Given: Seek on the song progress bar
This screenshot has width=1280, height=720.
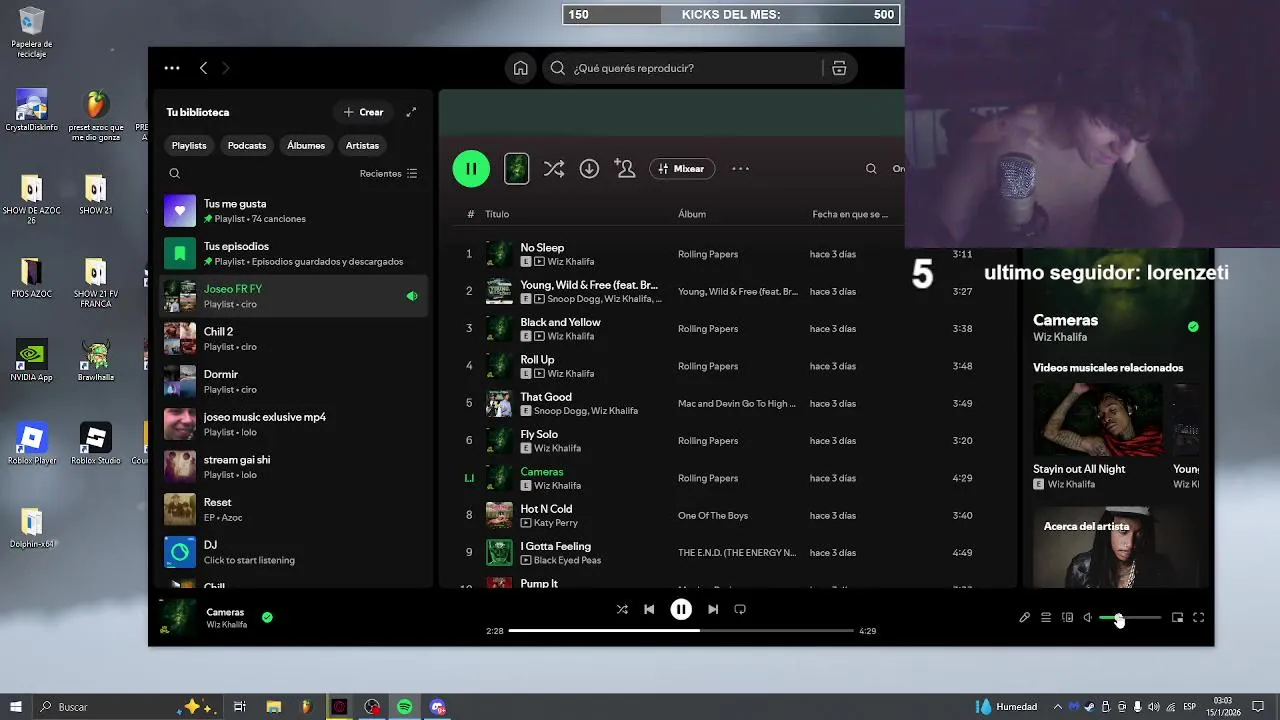Looking at the screenshot, I should click(x=681, y=631).
